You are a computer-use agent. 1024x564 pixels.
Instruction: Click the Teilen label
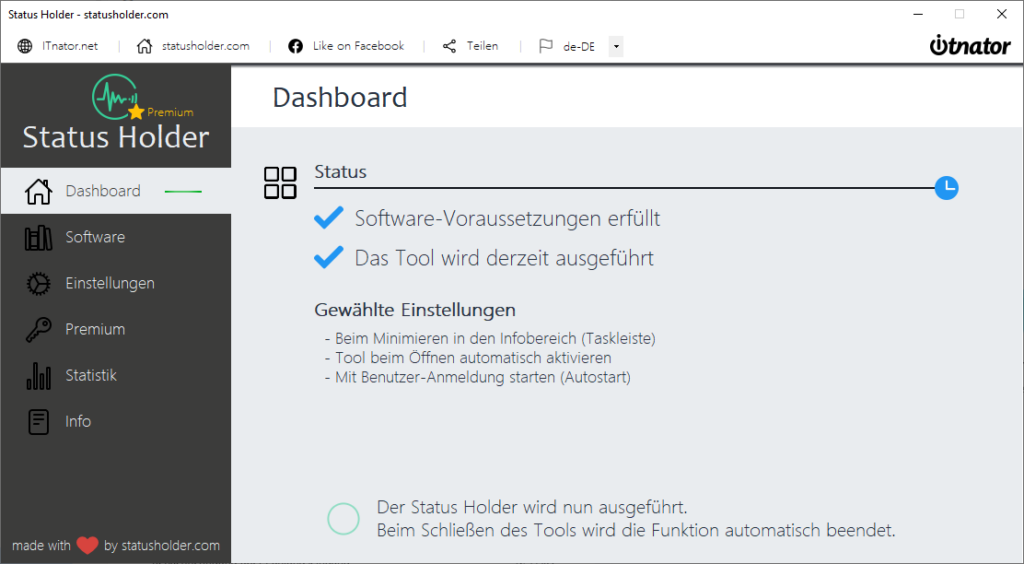(x=483, y=46)
